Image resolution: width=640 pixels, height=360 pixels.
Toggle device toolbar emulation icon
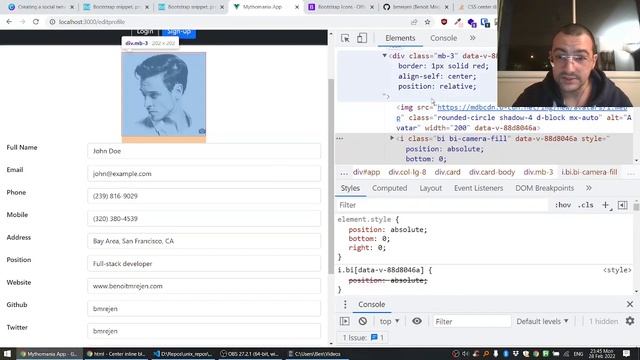pyautogui.click(x=362, y=38)
